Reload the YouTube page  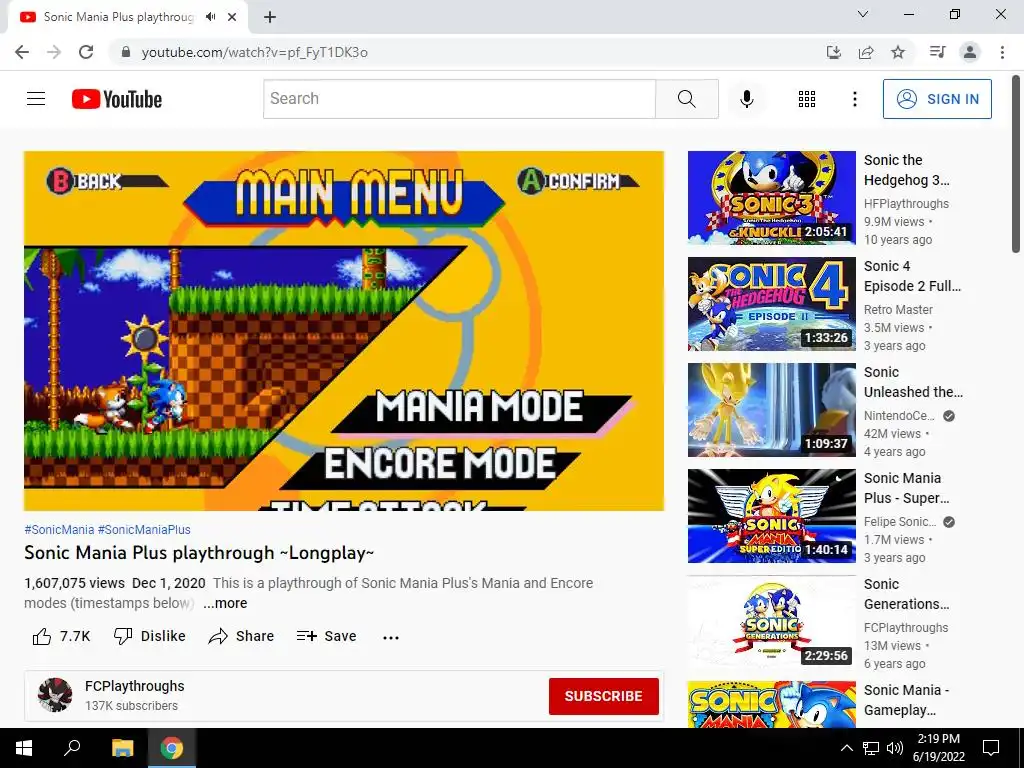tap(86, 52)
